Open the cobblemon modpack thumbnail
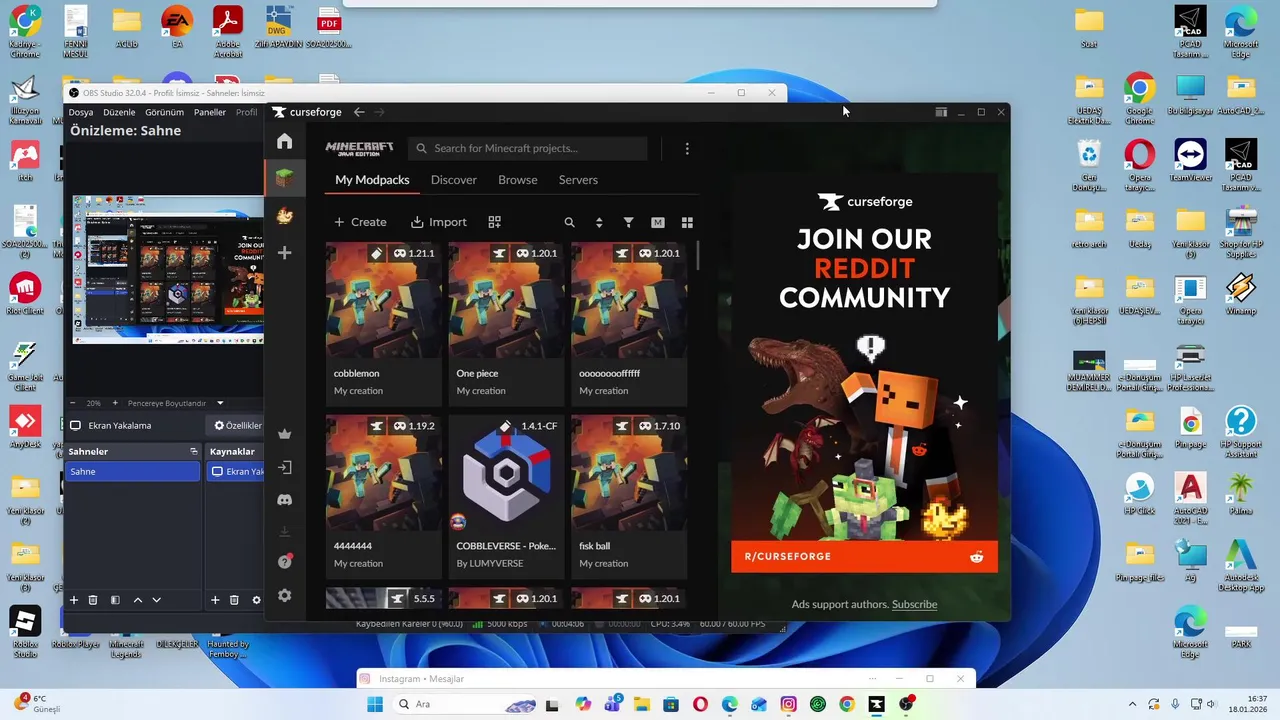The width and height of the screenshot is (1280, 720). click(383, 300)
